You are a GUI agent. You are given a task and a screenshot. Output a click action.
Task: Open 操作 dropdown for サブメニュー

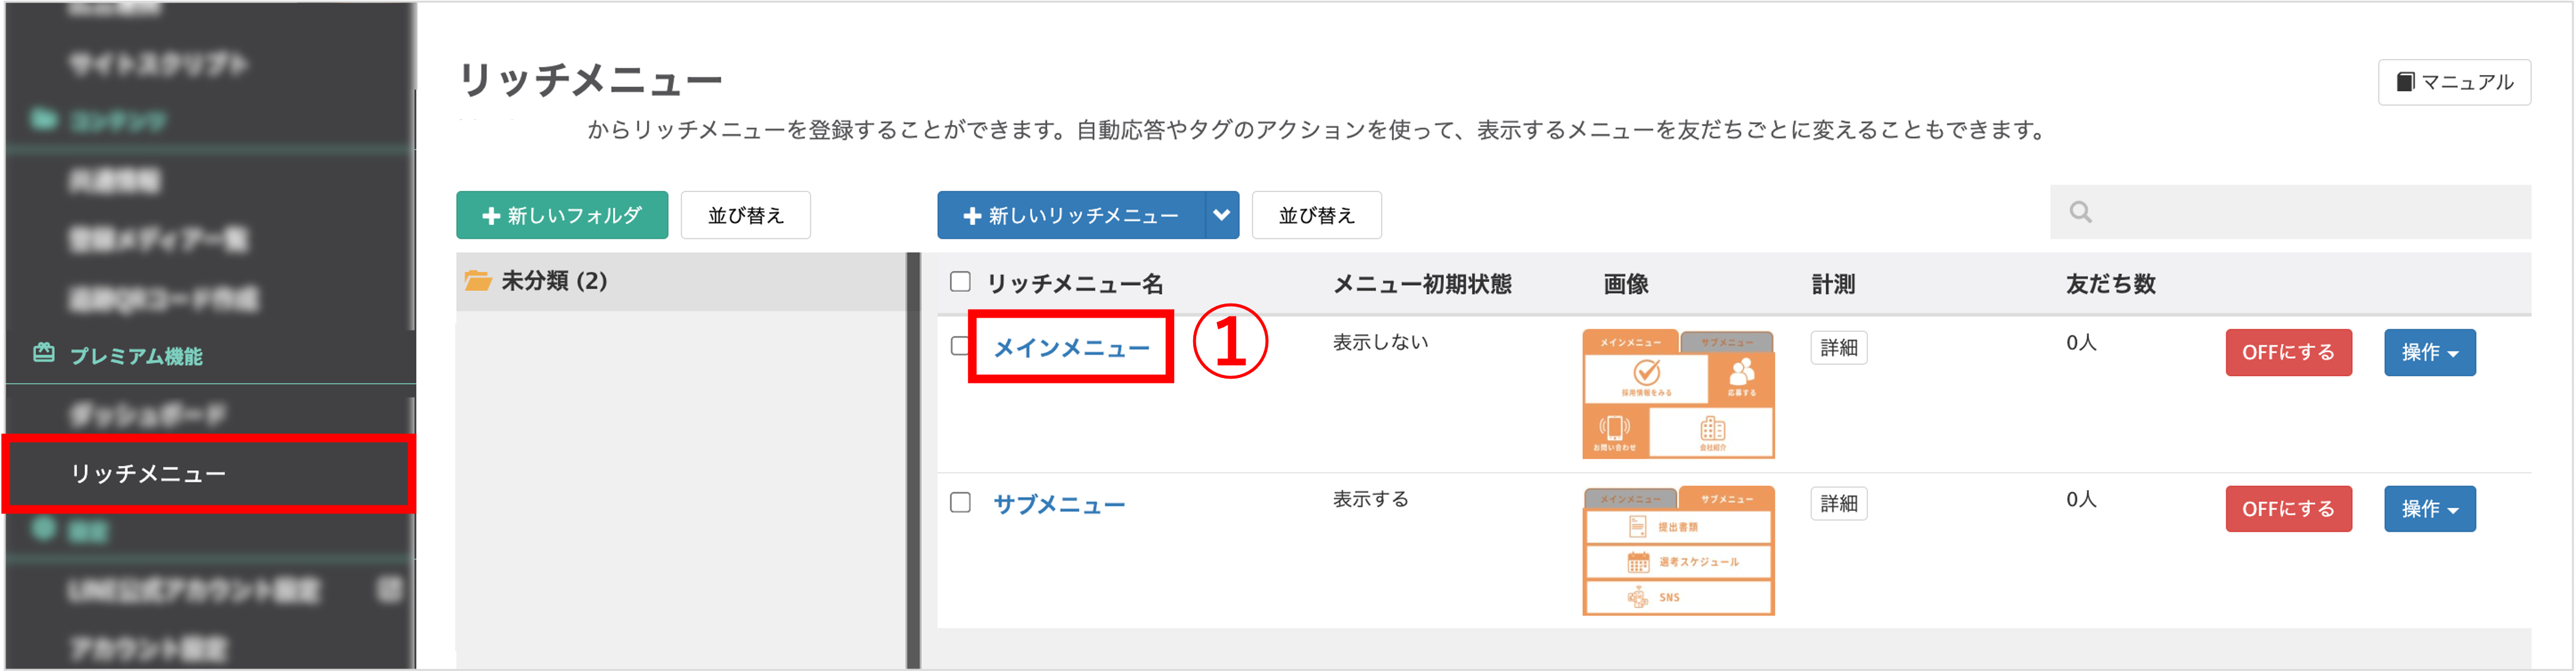pos(2429,509)
